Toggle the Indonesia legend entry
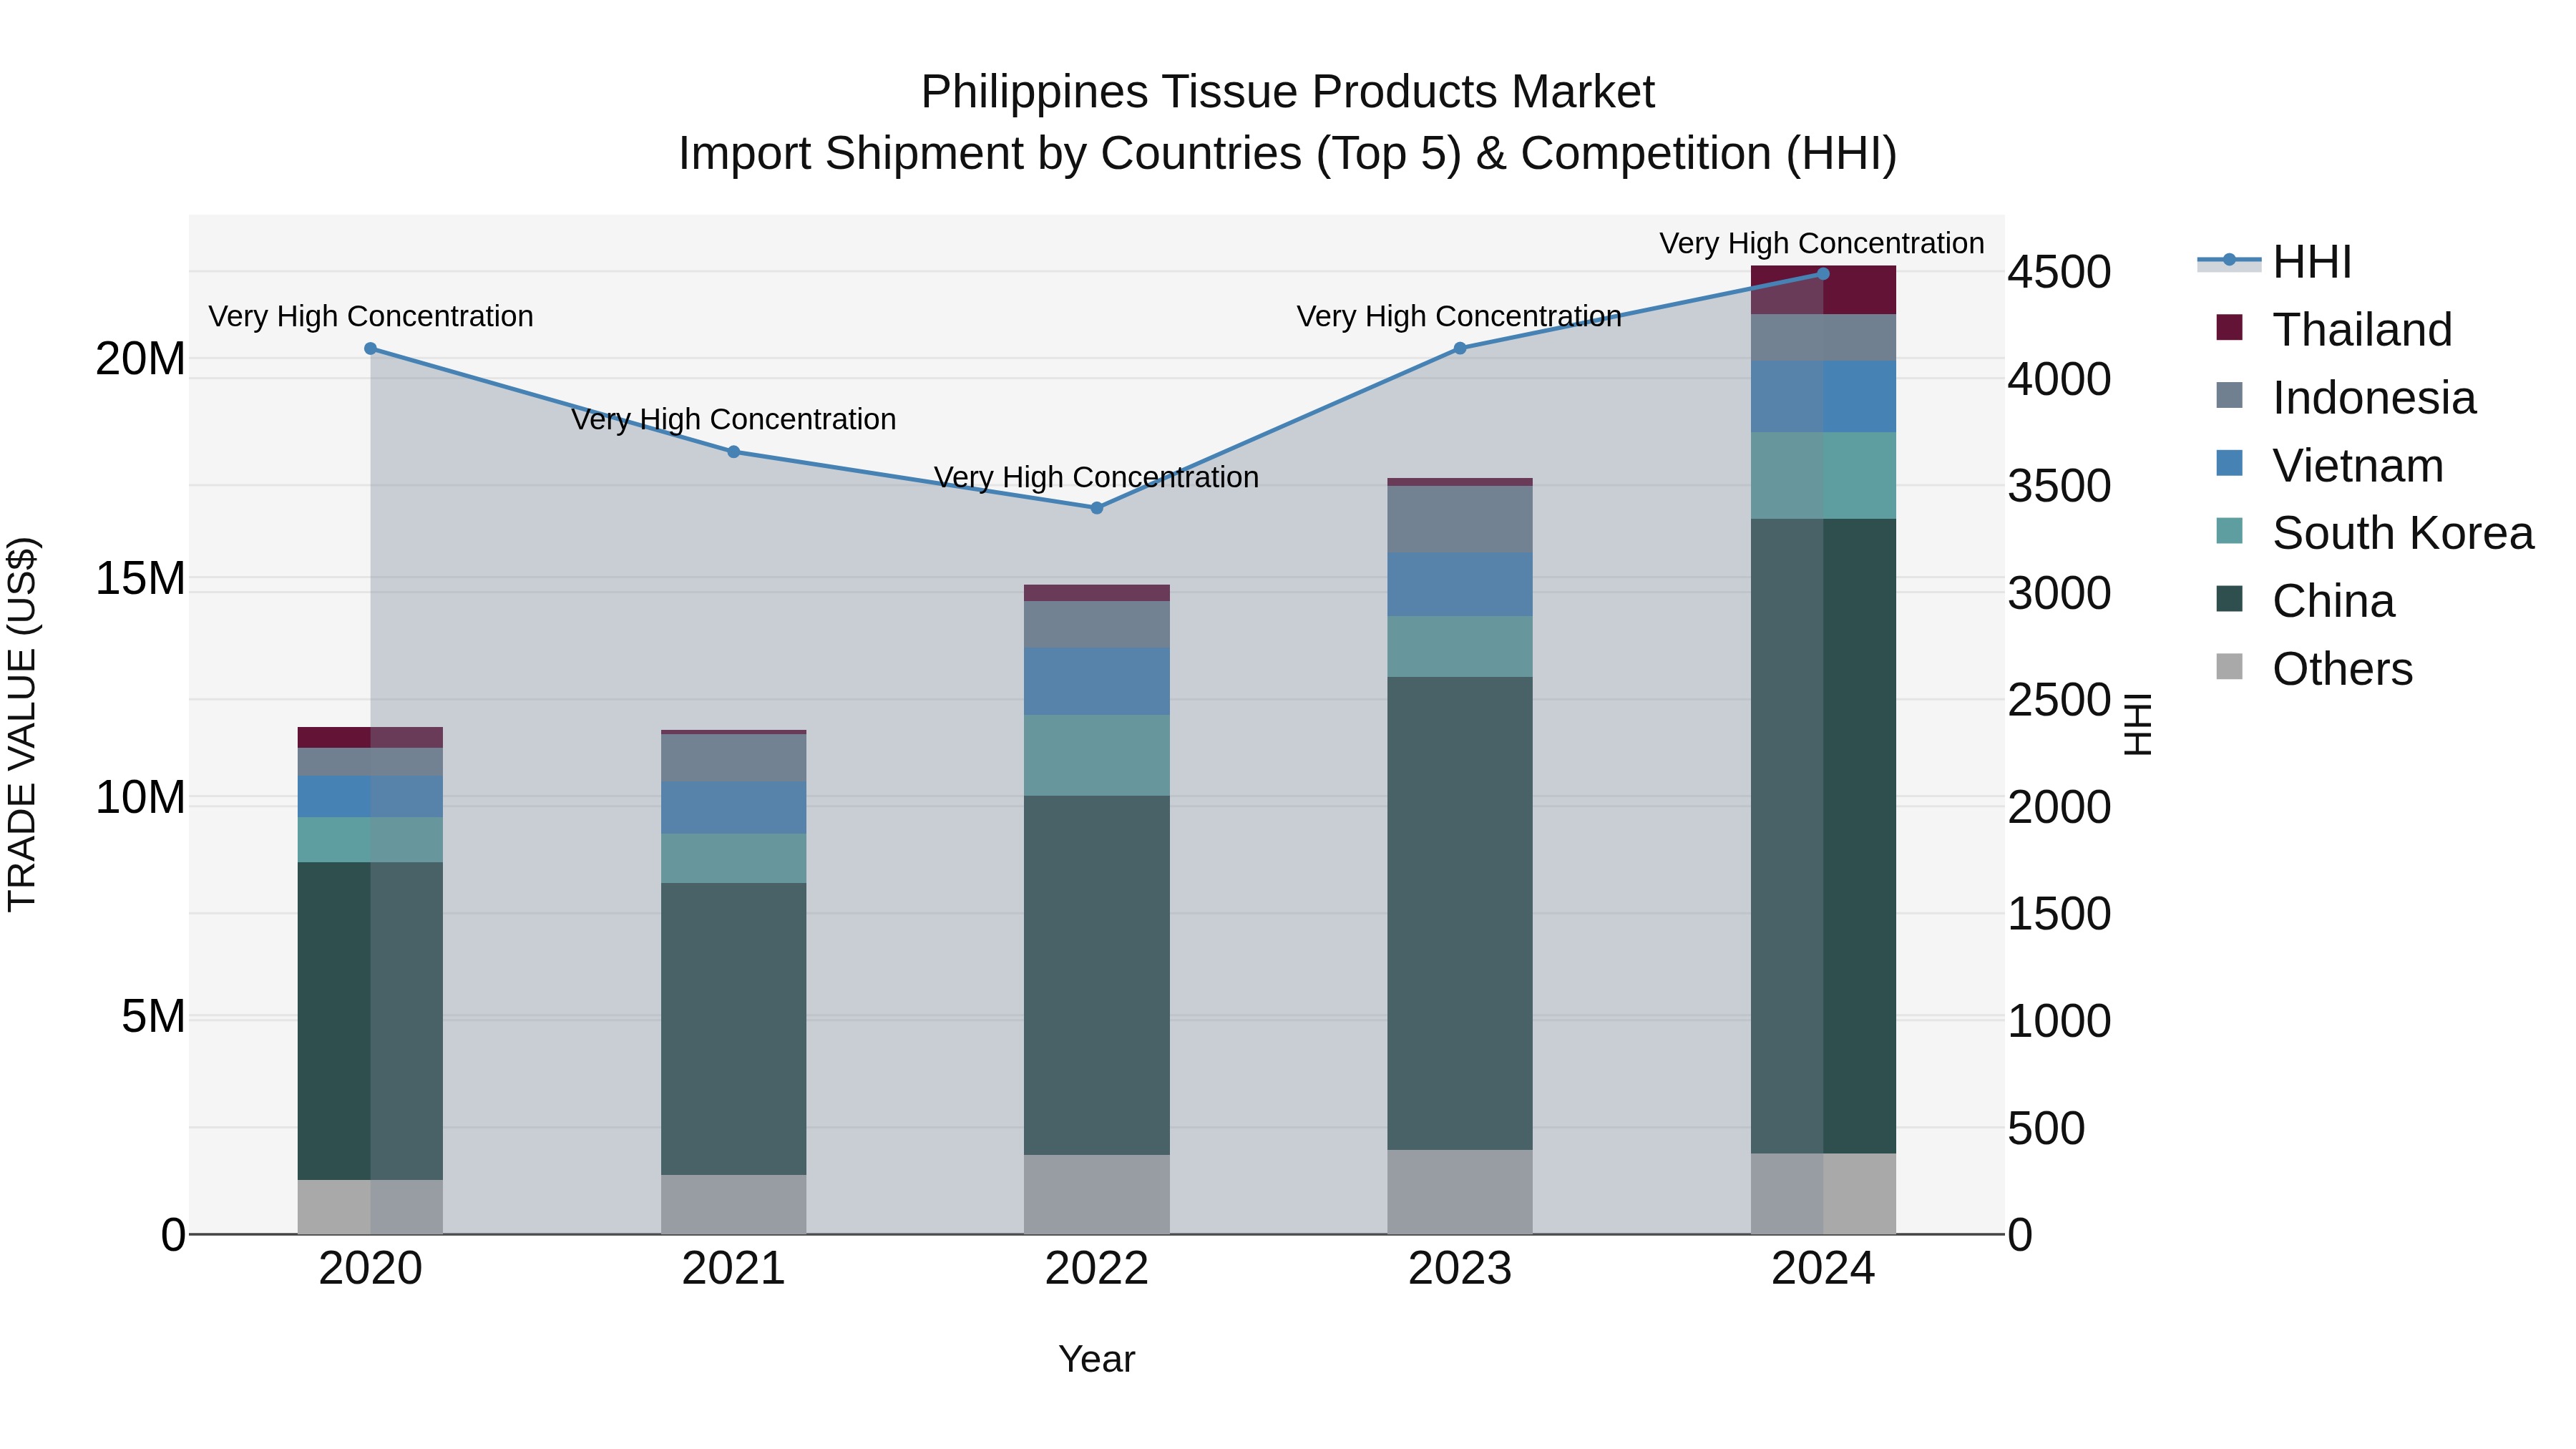This screenshot has height=1449, width=2576. click(x=2346, y=397)
